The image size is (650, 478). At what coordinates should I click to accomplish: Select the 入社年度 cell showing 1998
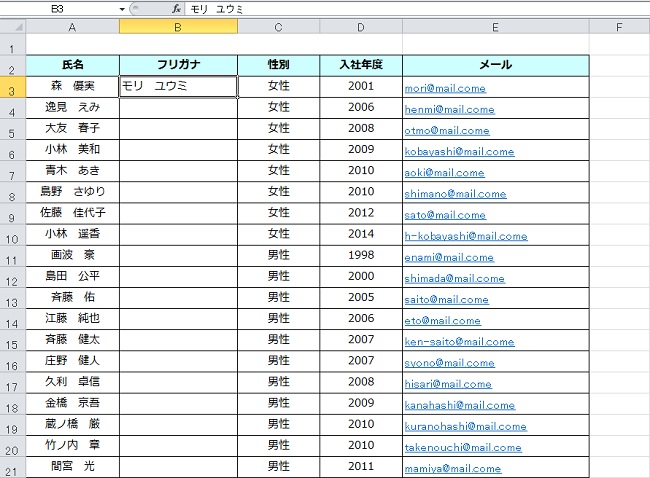point(361,255)
